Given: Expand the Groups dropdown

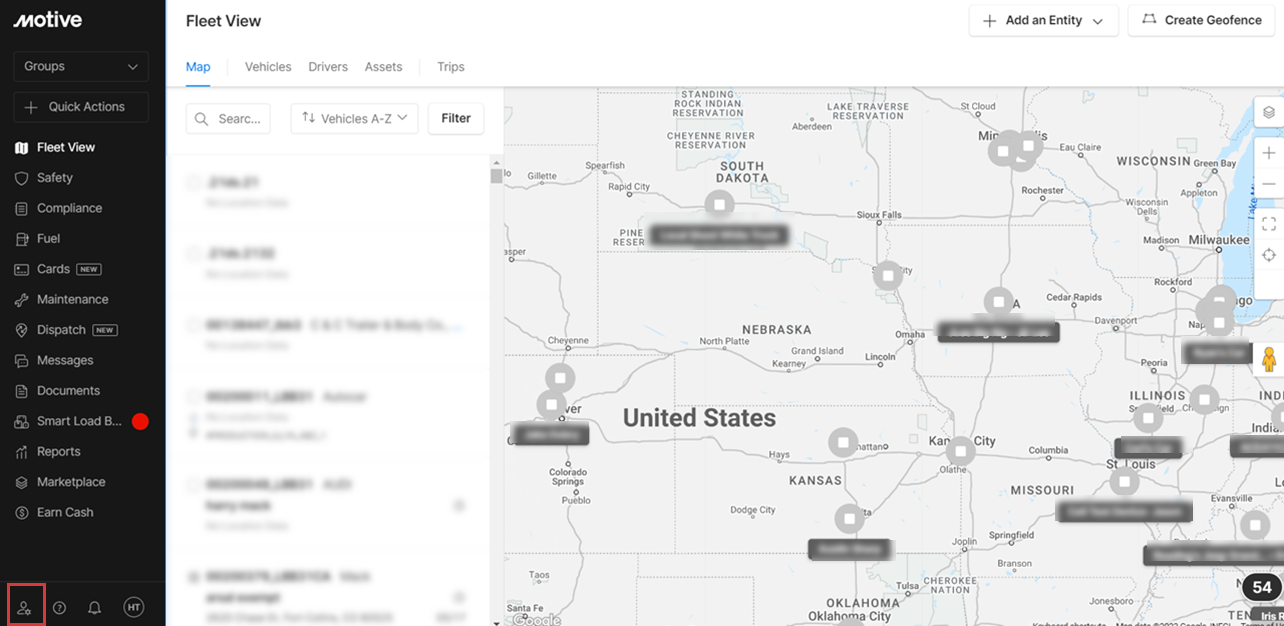Looking at the screenshot, I should tap(81, 66).
